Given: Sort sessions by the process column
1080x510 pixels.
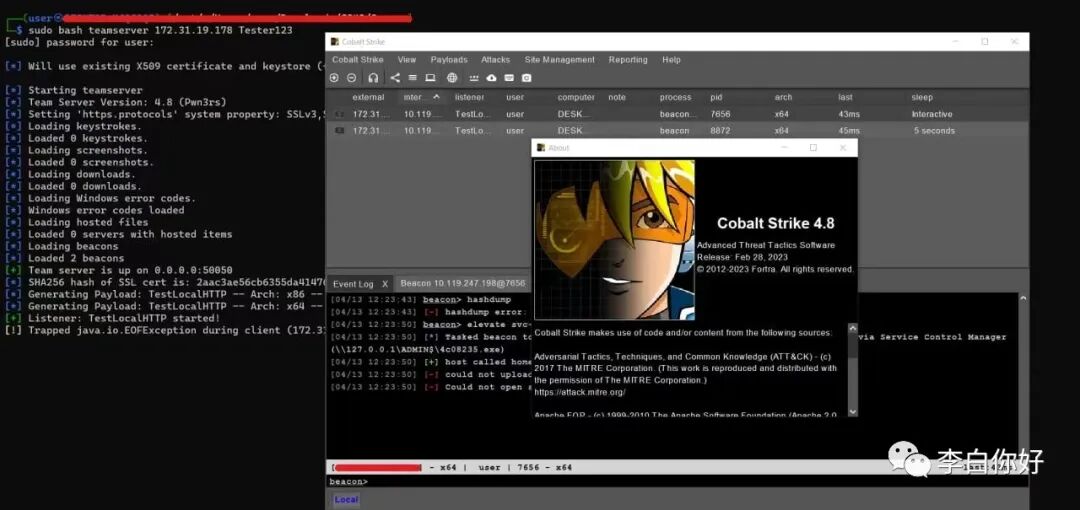Looking at the screenshot, I should pos(675,97).
